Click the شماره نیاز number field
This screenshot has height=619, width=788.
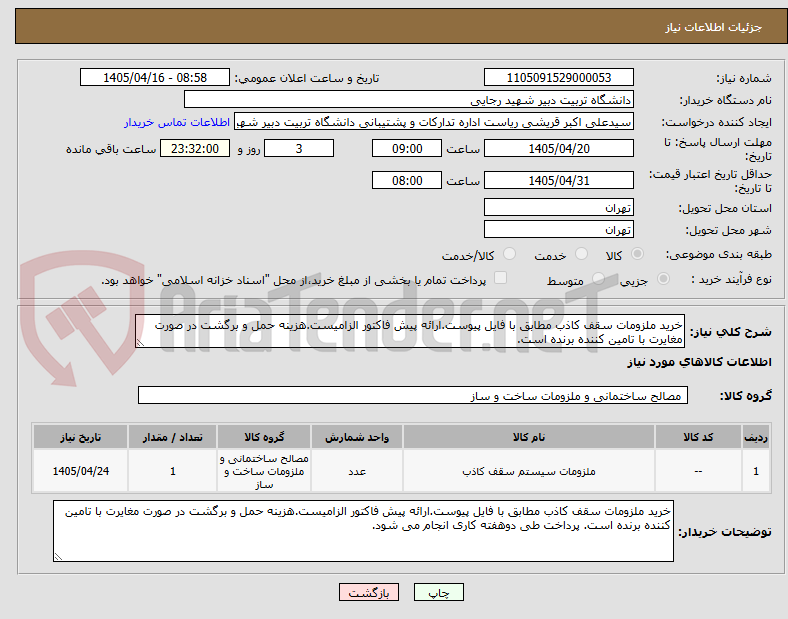coord(558,77)
